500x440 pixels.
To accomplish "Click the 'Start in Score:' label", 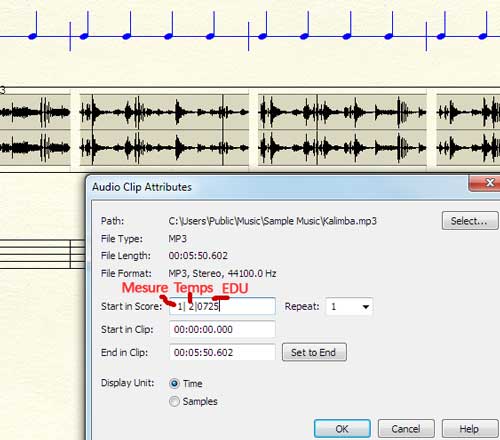I will tap(131, 306).
